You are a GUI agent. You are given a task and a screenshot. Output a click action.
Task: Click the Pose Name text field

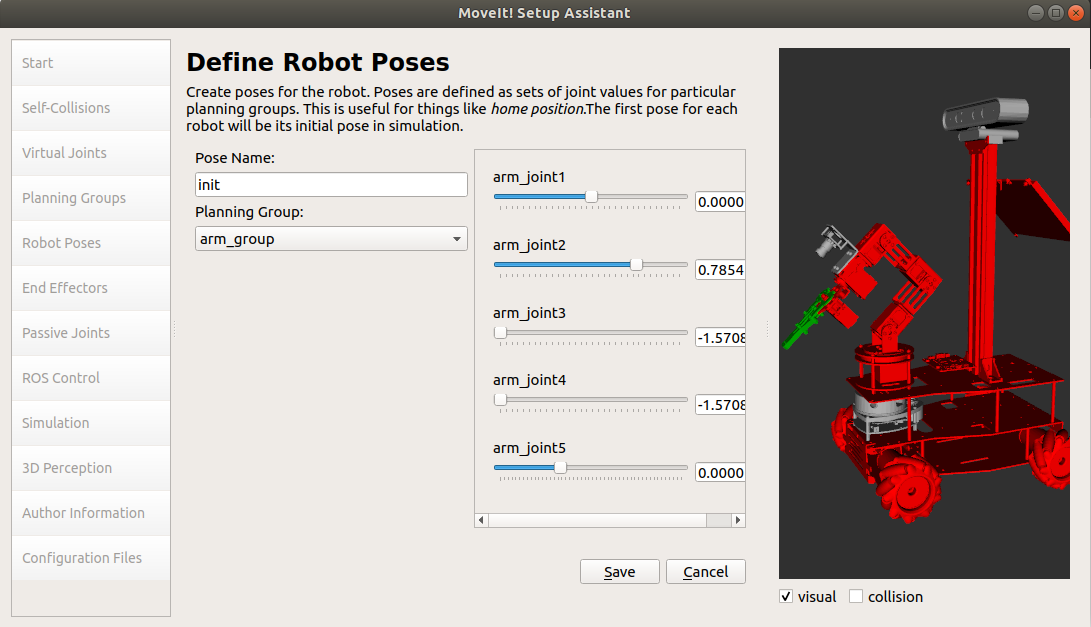click(331, 184)
